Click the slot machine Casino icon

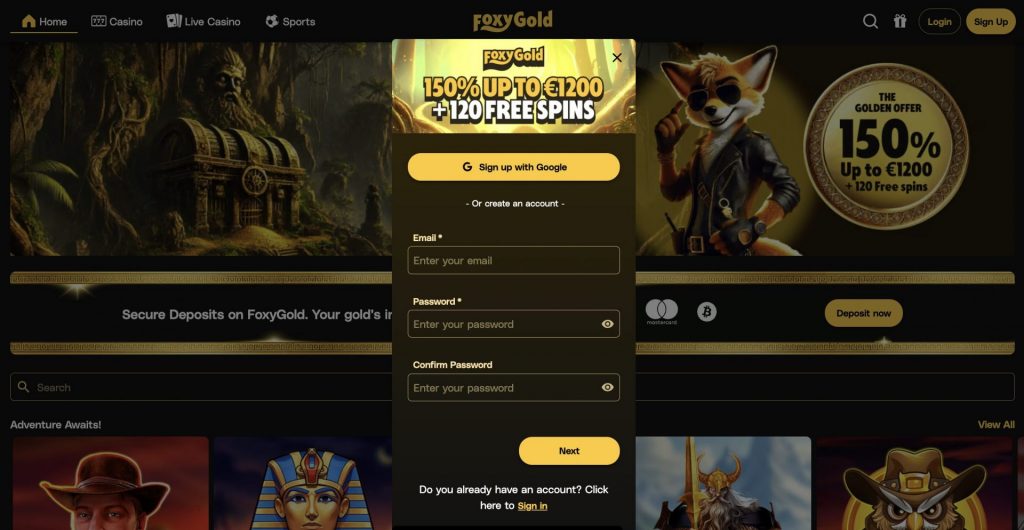pos(99,21)
